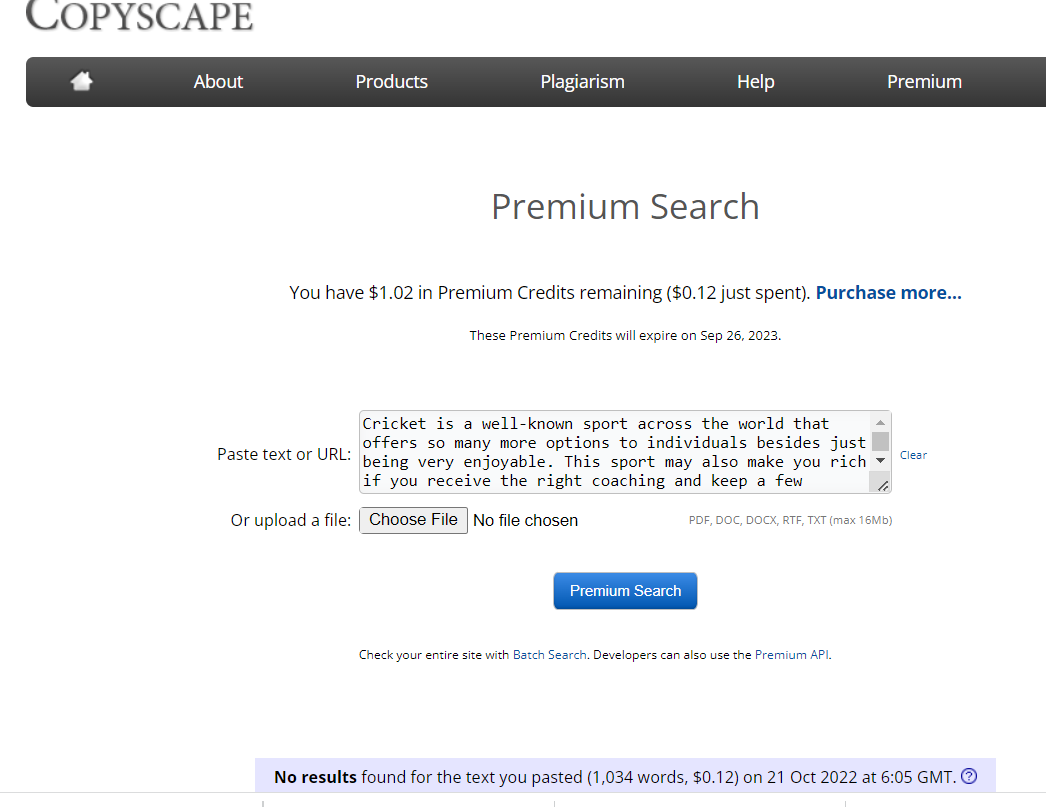Viewport: 1046px width, 807px height.
Task: Click the credits expiry notice text
Action: click(625, 335)
